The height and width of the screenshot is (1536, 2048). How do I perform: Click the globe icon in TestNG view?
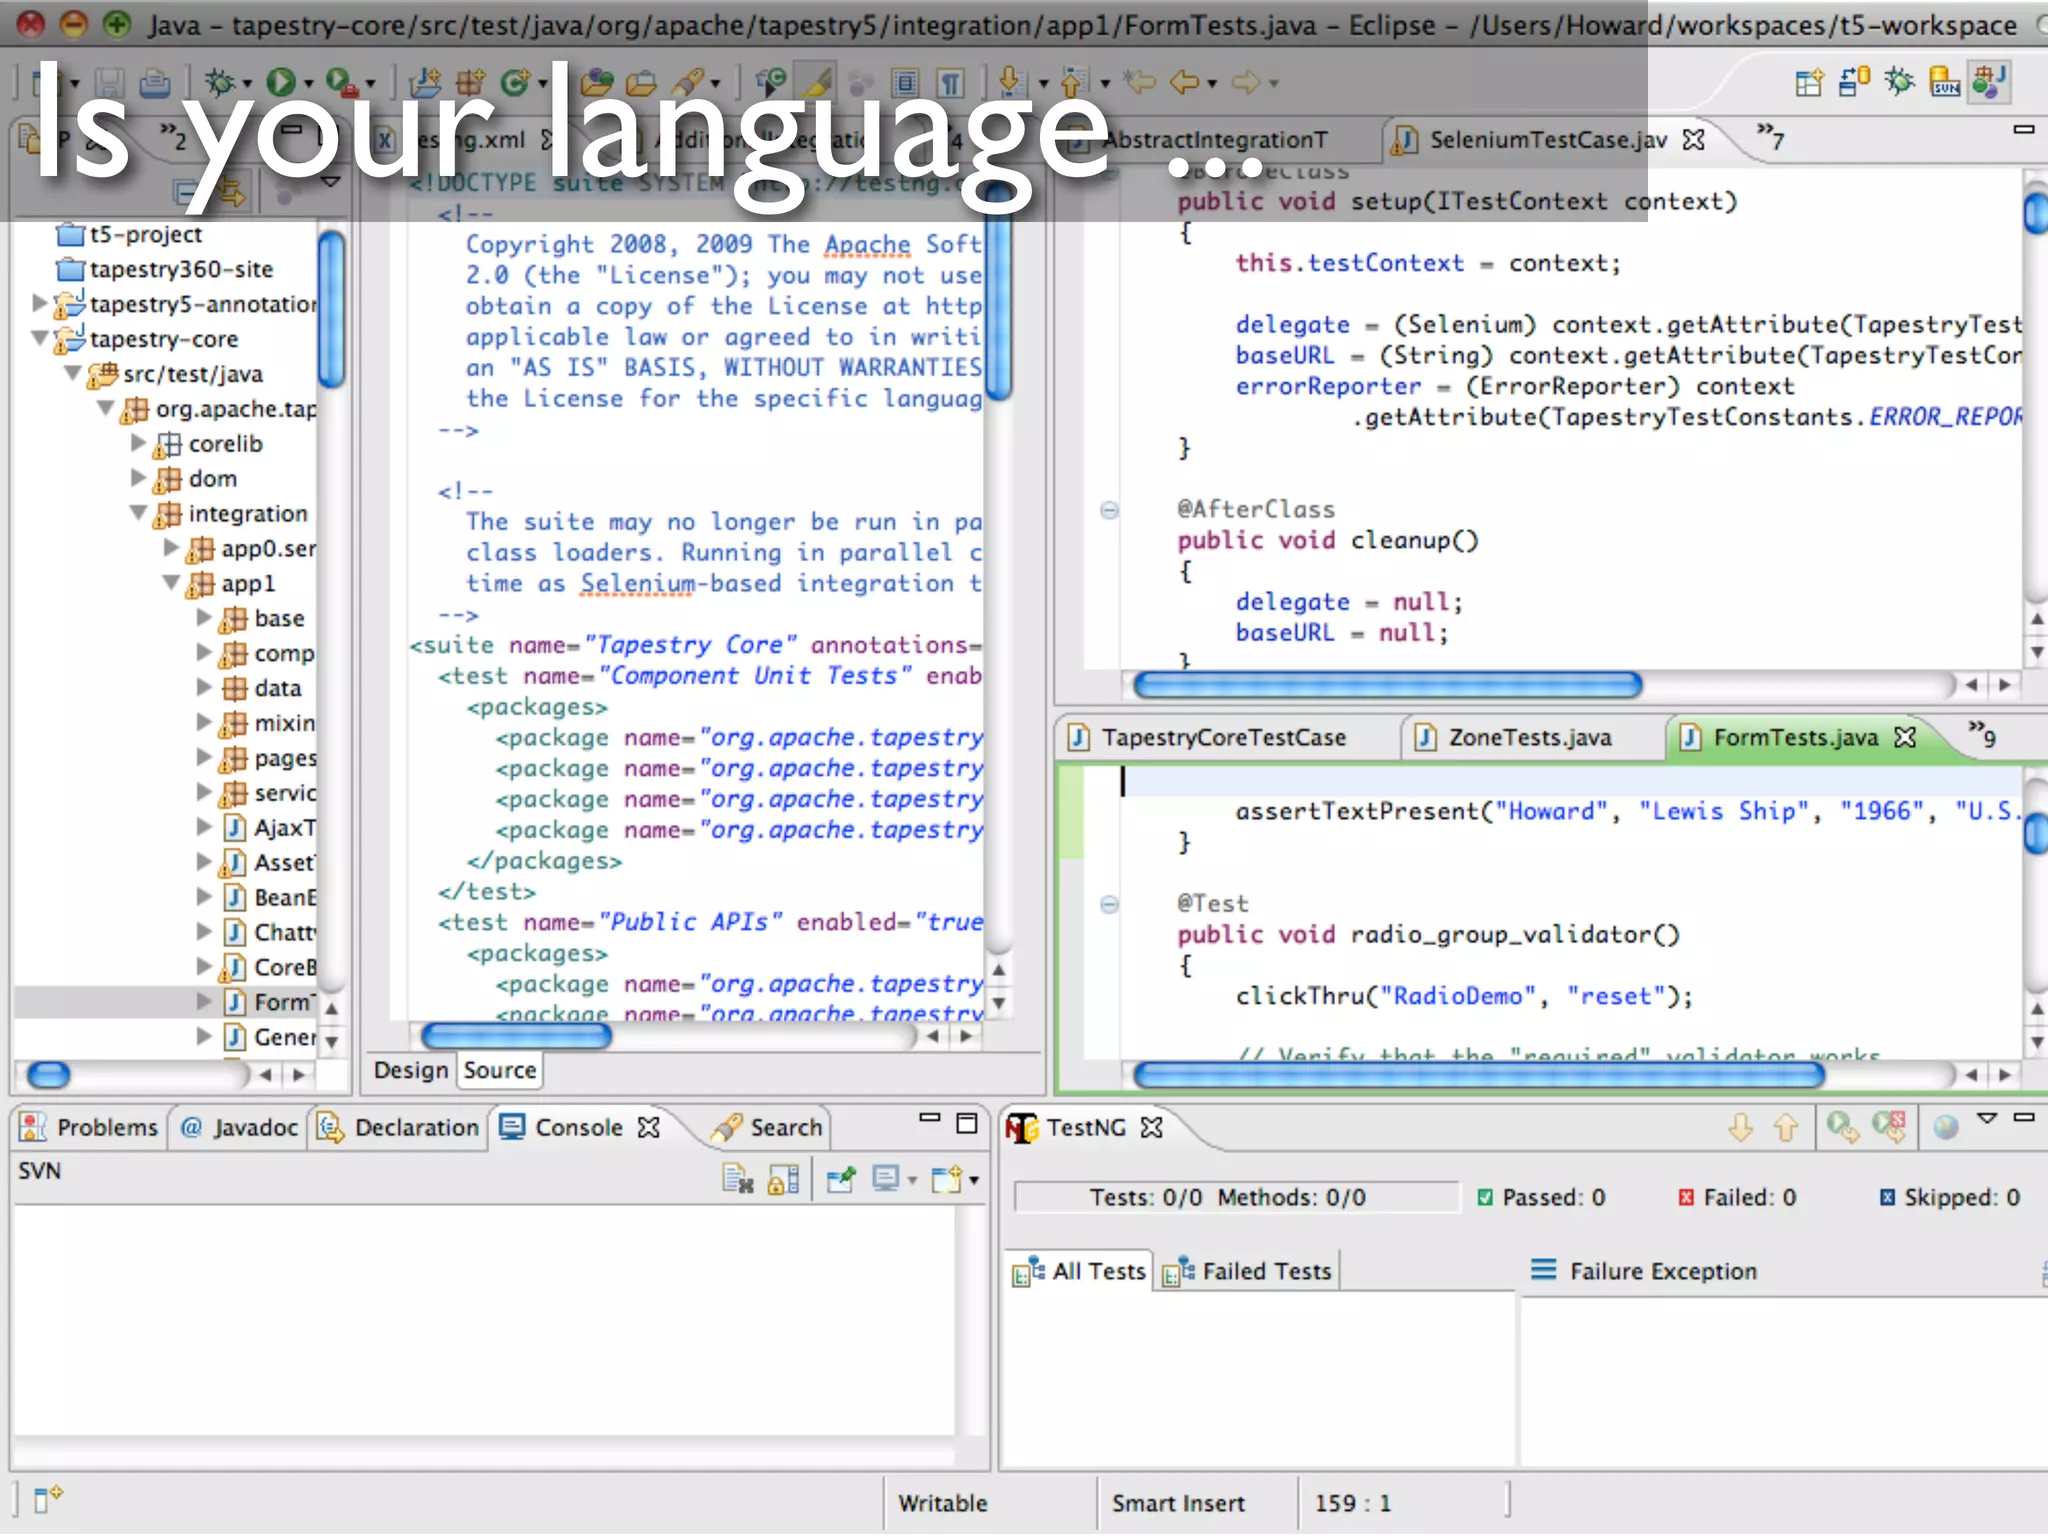(x=1946, y=1128)
